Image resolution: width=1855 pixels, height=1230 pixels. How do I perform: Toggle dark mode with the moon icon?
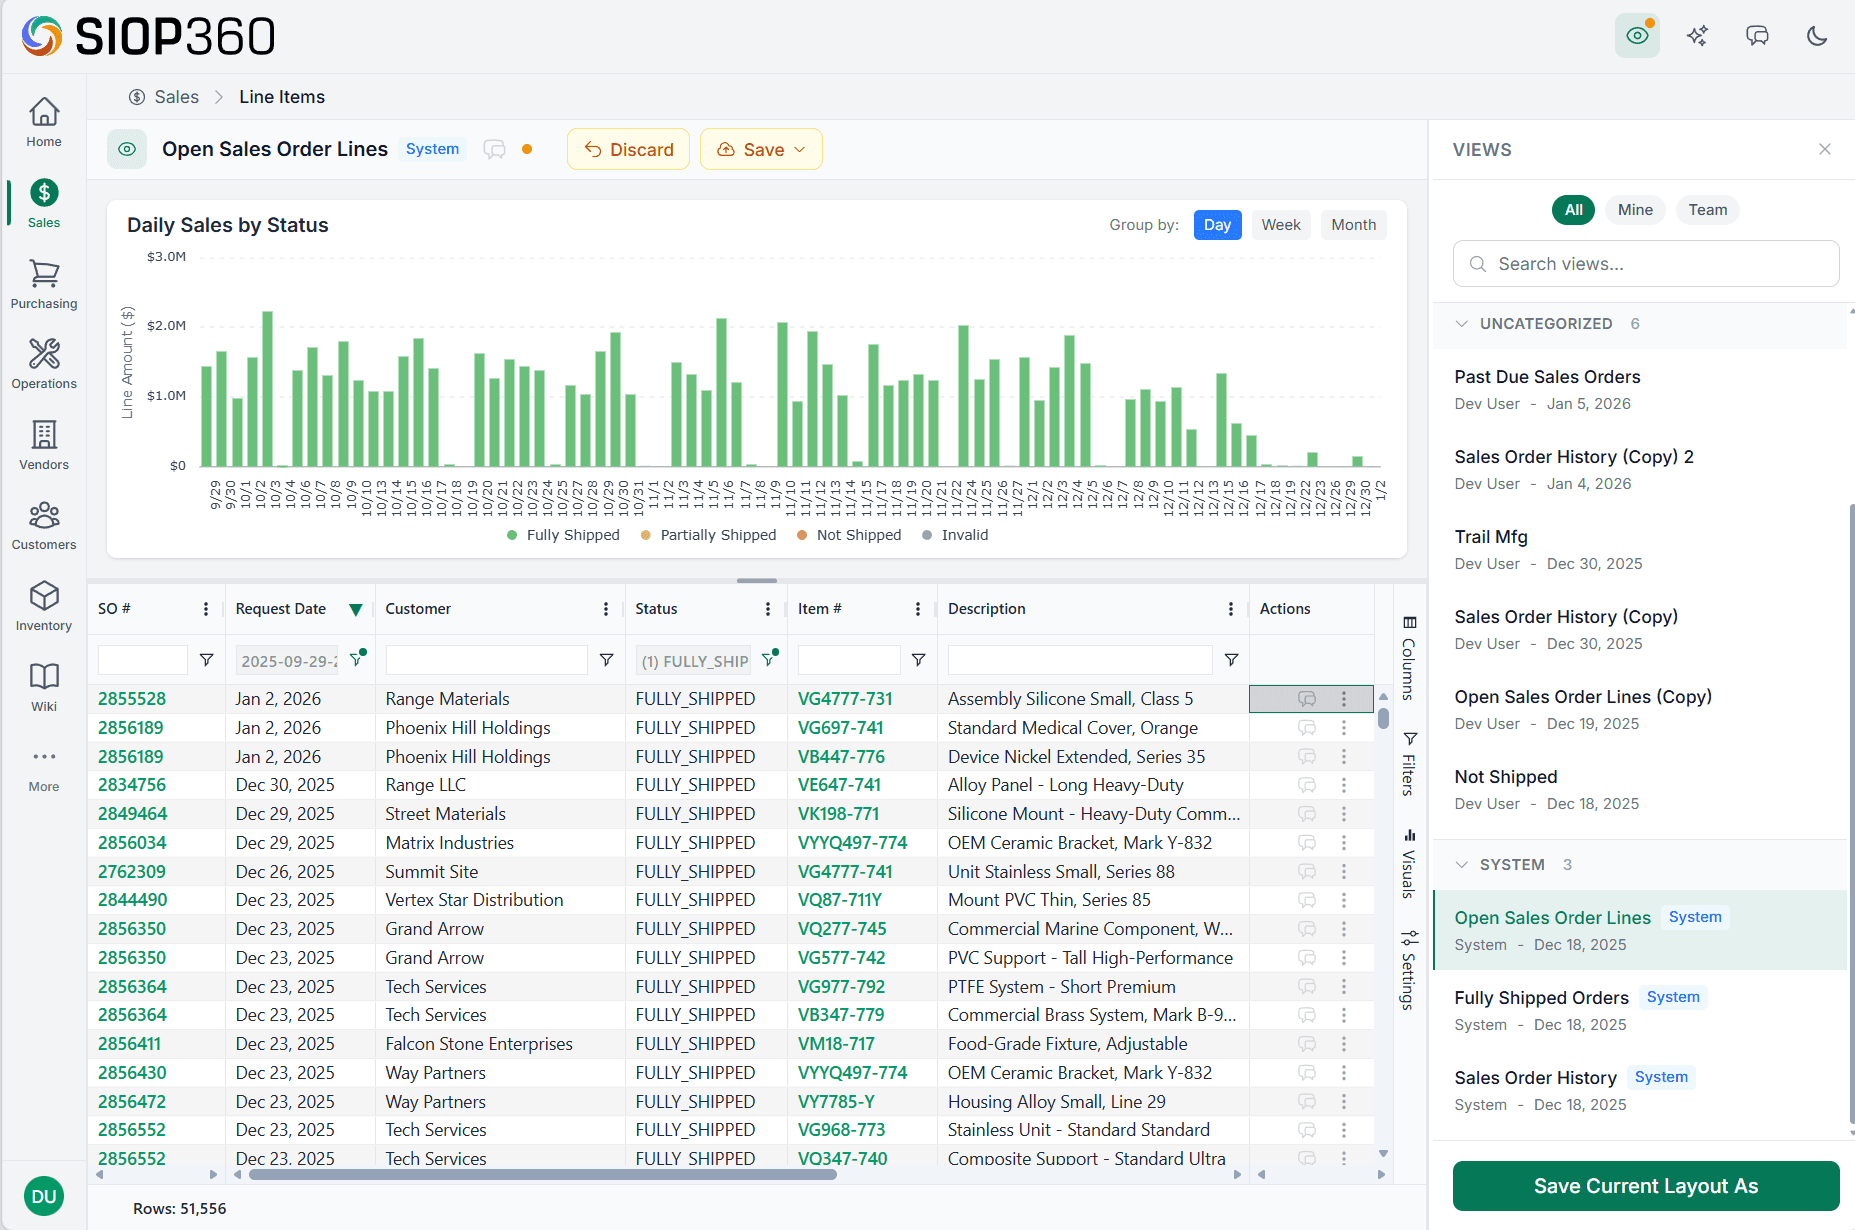click(1817, 35)
